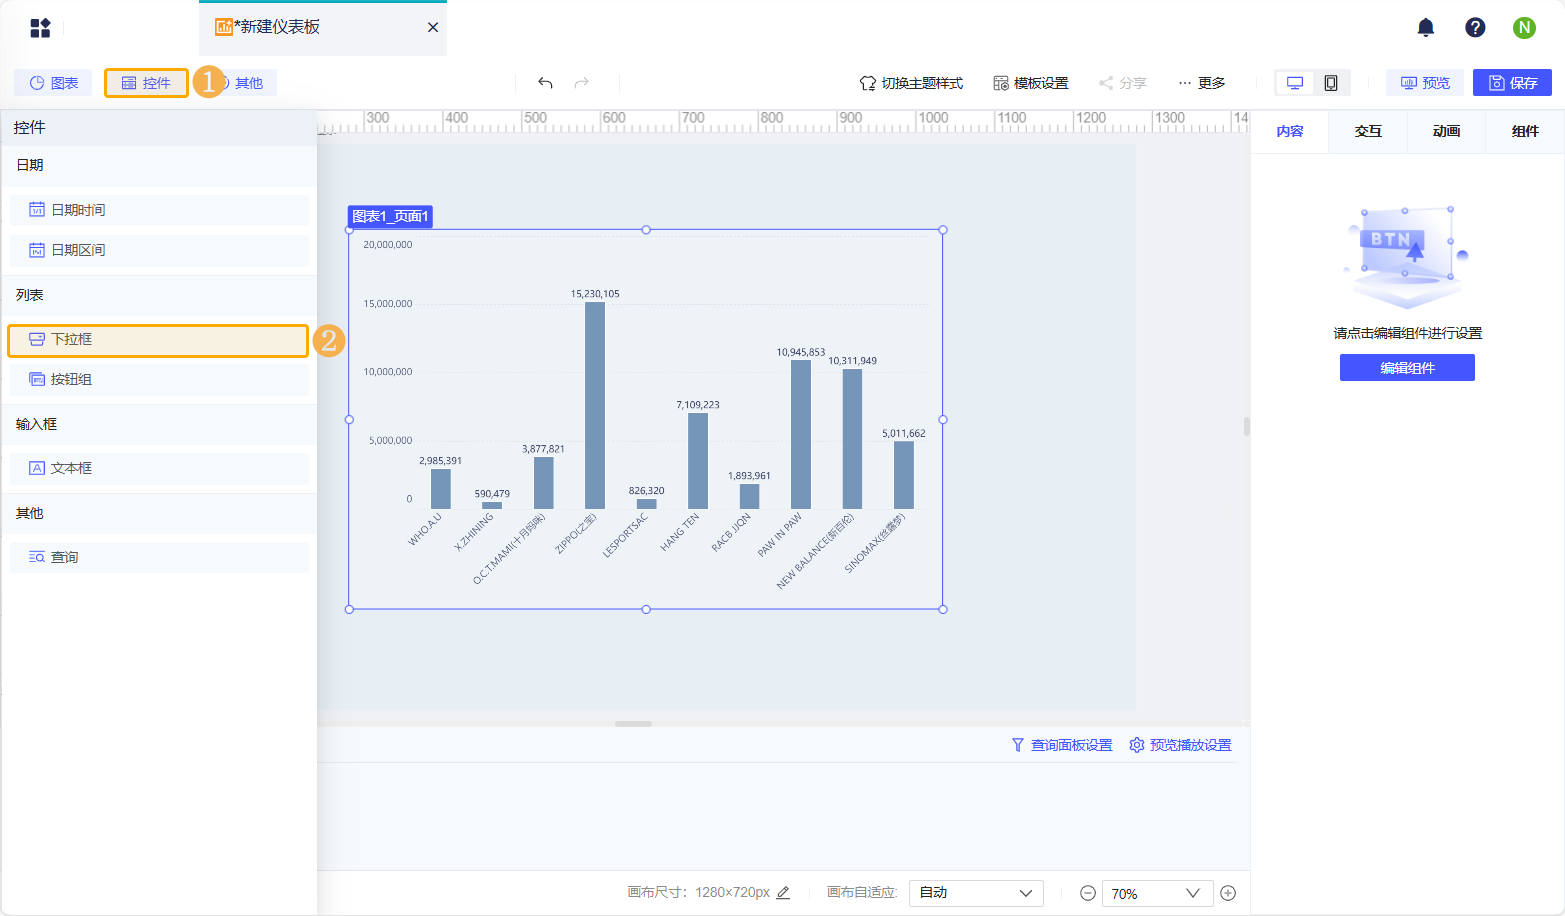This screenshot has height=916, width=1565.
Task: Open the 更多 more options menu
Action: (1201, 83)
